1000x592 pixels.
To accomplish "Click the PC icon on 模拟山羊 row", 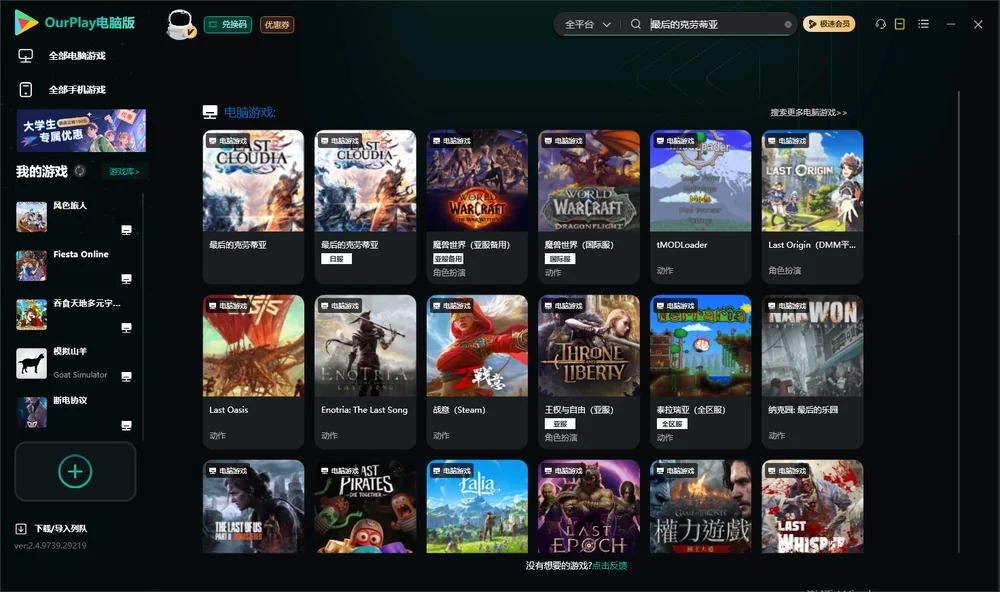I will (126, 376).
